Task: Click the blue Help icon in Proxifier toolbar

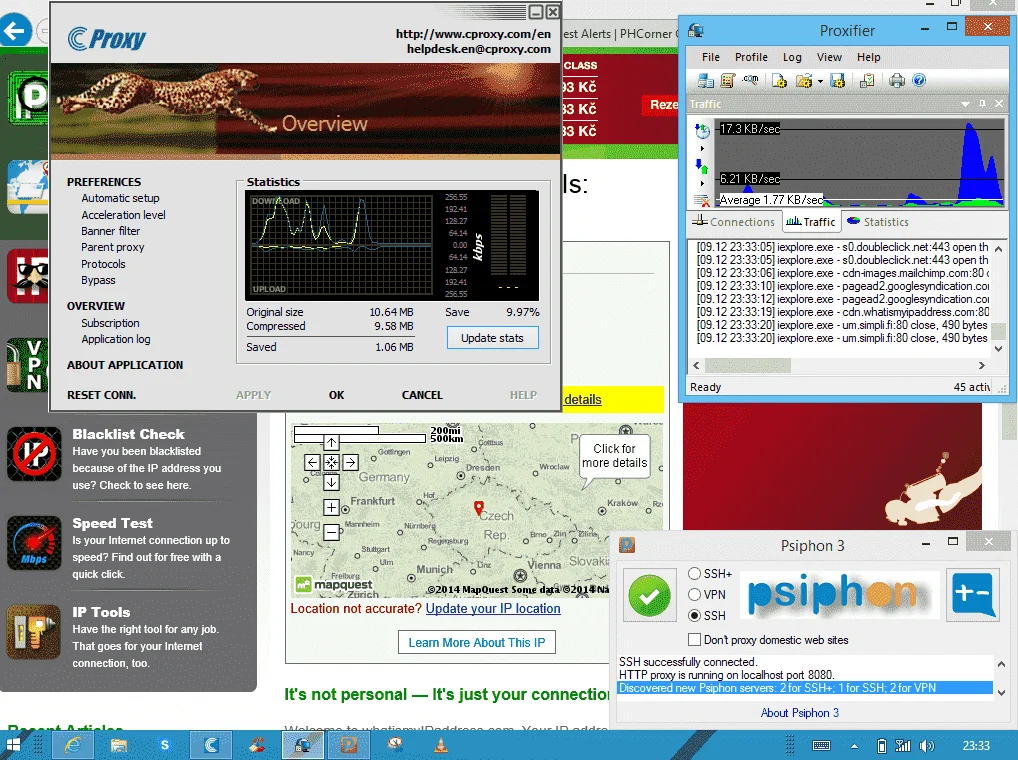Action: point(919,80)
